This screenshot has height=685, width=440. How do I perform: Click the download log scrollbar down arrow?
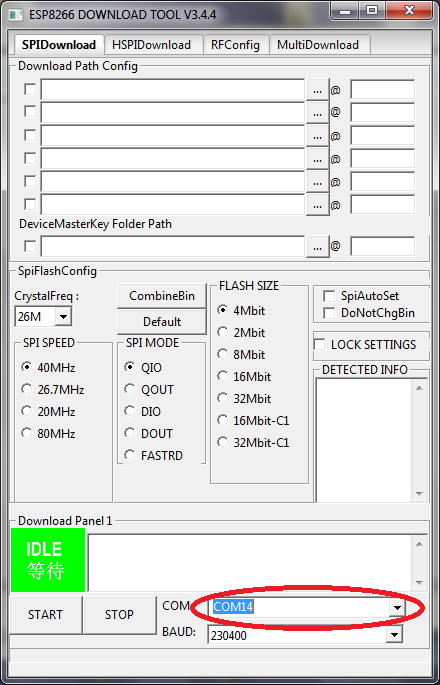(419, 583)
